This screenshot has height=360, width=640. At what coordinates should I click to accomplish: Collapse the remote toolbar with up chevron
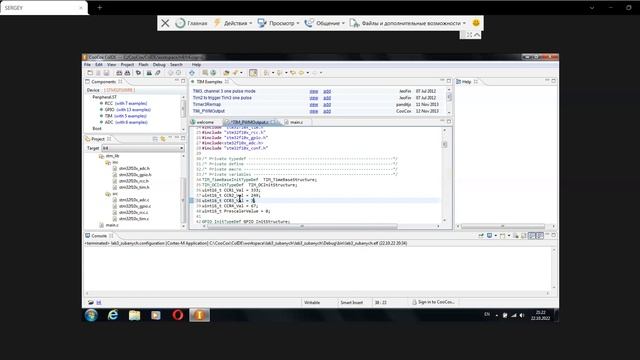(477, 35)
